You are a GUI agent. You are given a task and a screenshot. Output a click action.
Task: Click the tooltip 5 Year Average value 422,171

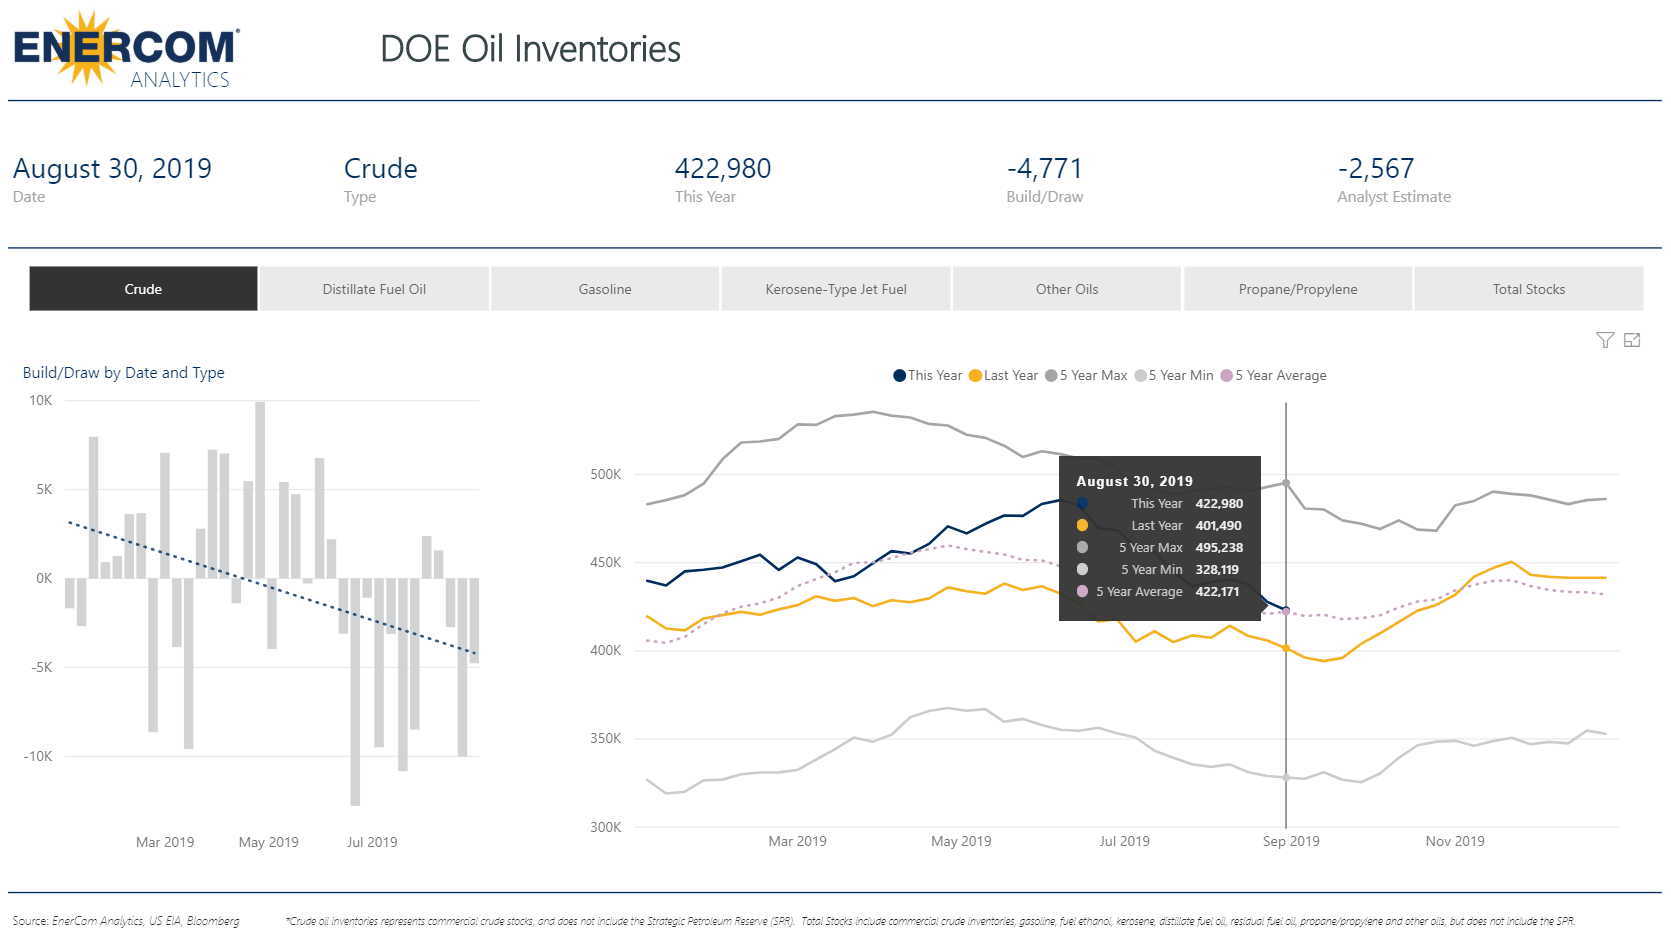1217,592
